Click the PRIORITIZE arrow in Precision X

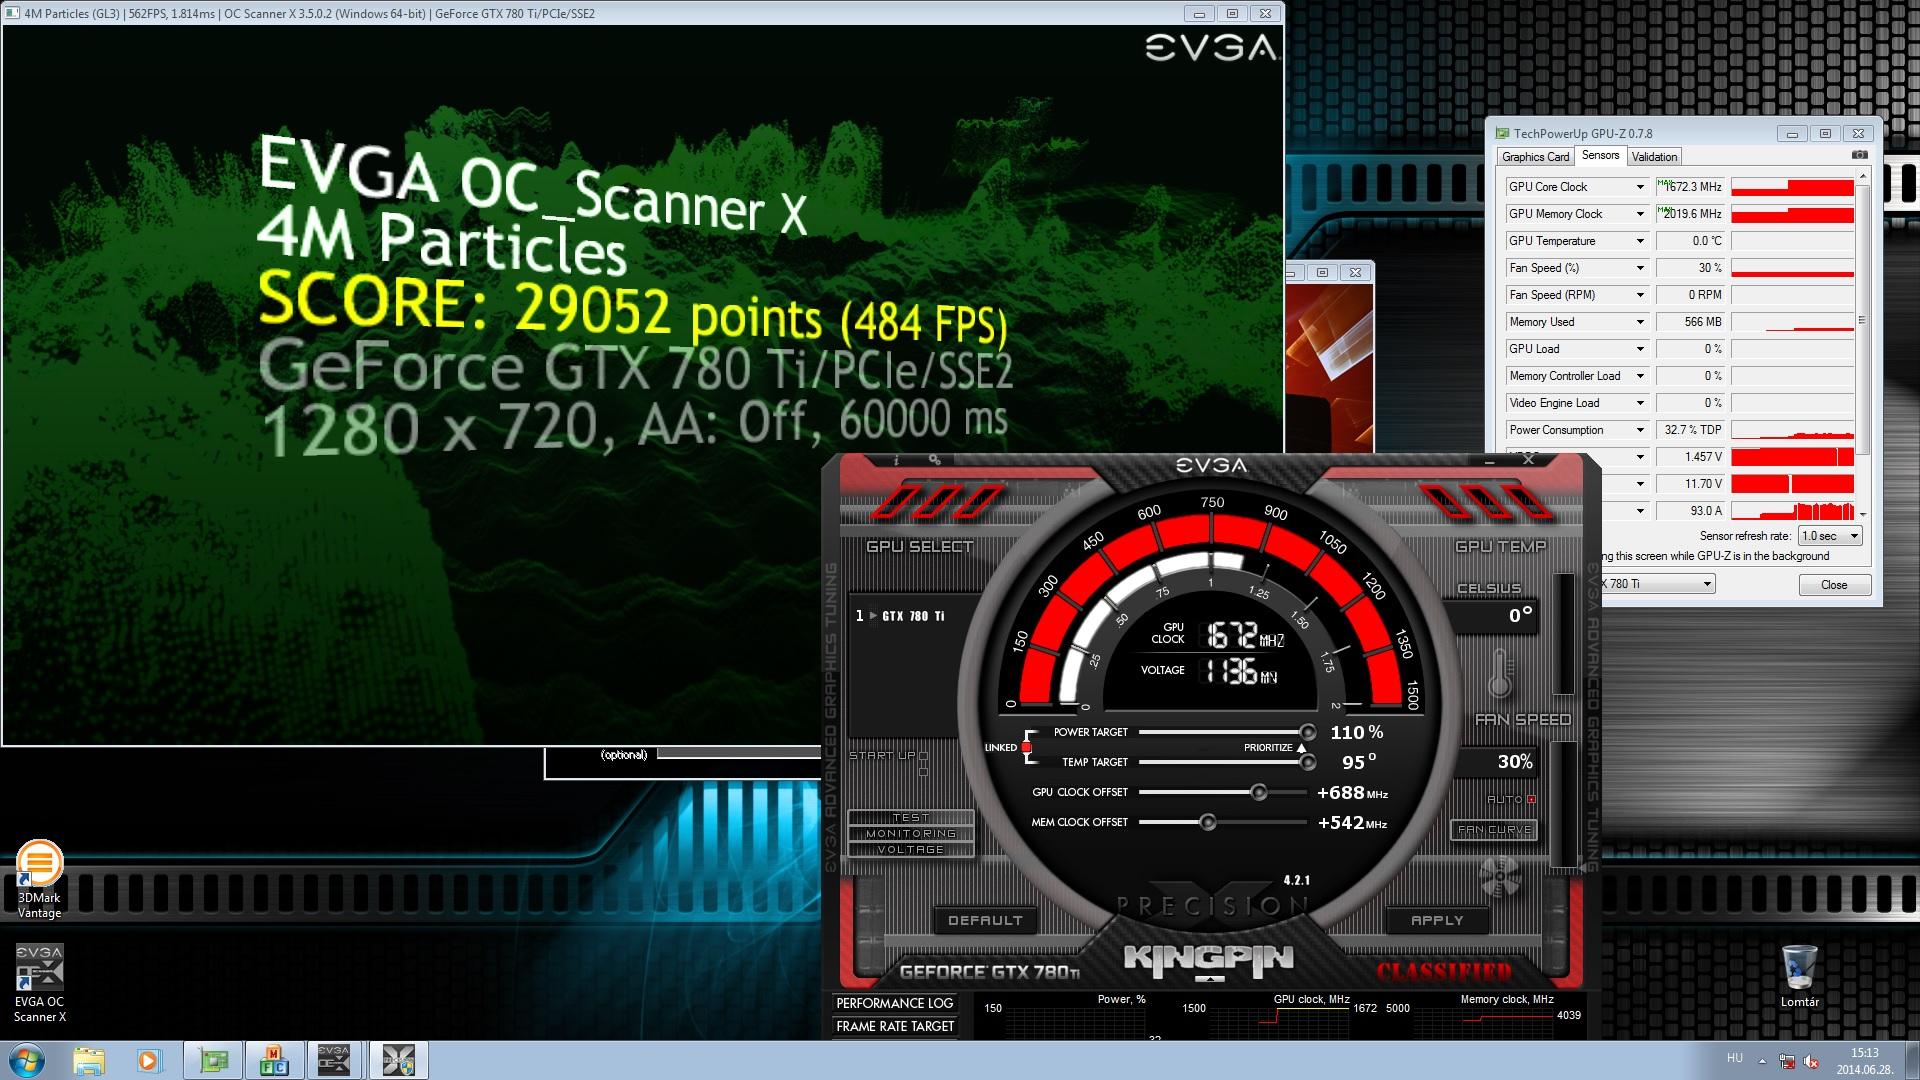tap(1301, 748)
